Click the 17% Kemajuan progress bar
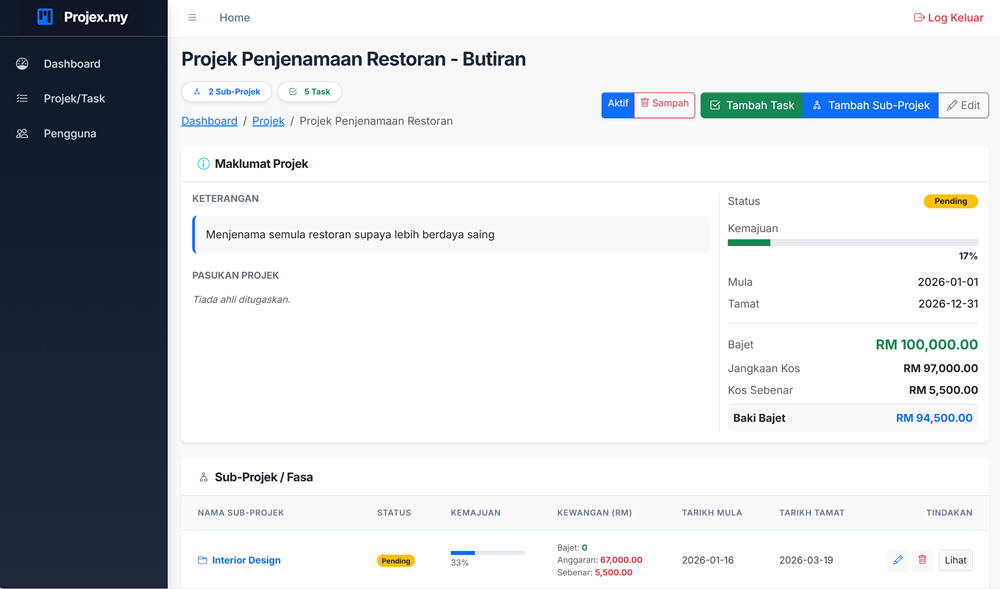Image resolution: width=1000 pixels, height=589 pixels. coord(852,243)
